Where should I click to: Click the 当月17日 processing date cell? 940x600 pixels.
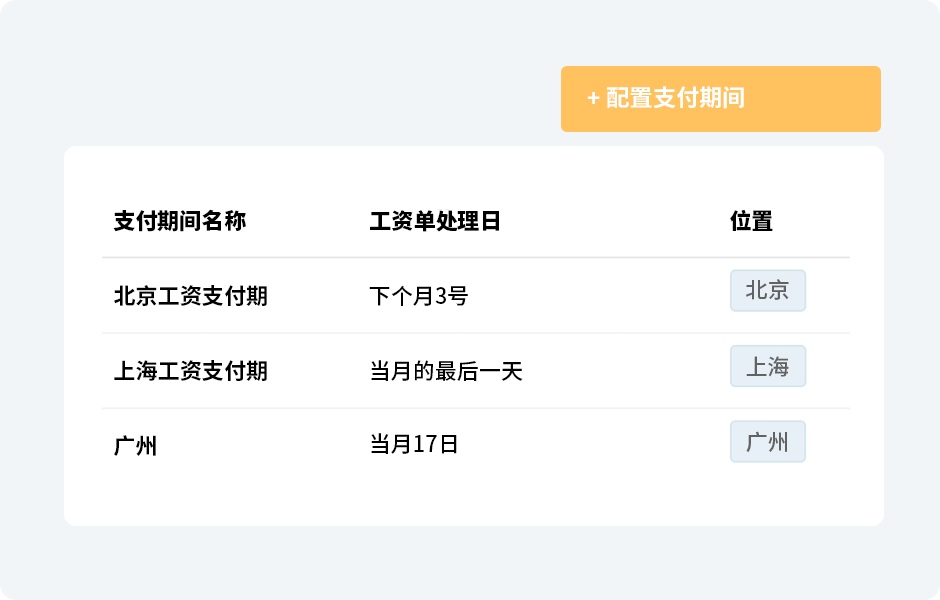point(414,445)
